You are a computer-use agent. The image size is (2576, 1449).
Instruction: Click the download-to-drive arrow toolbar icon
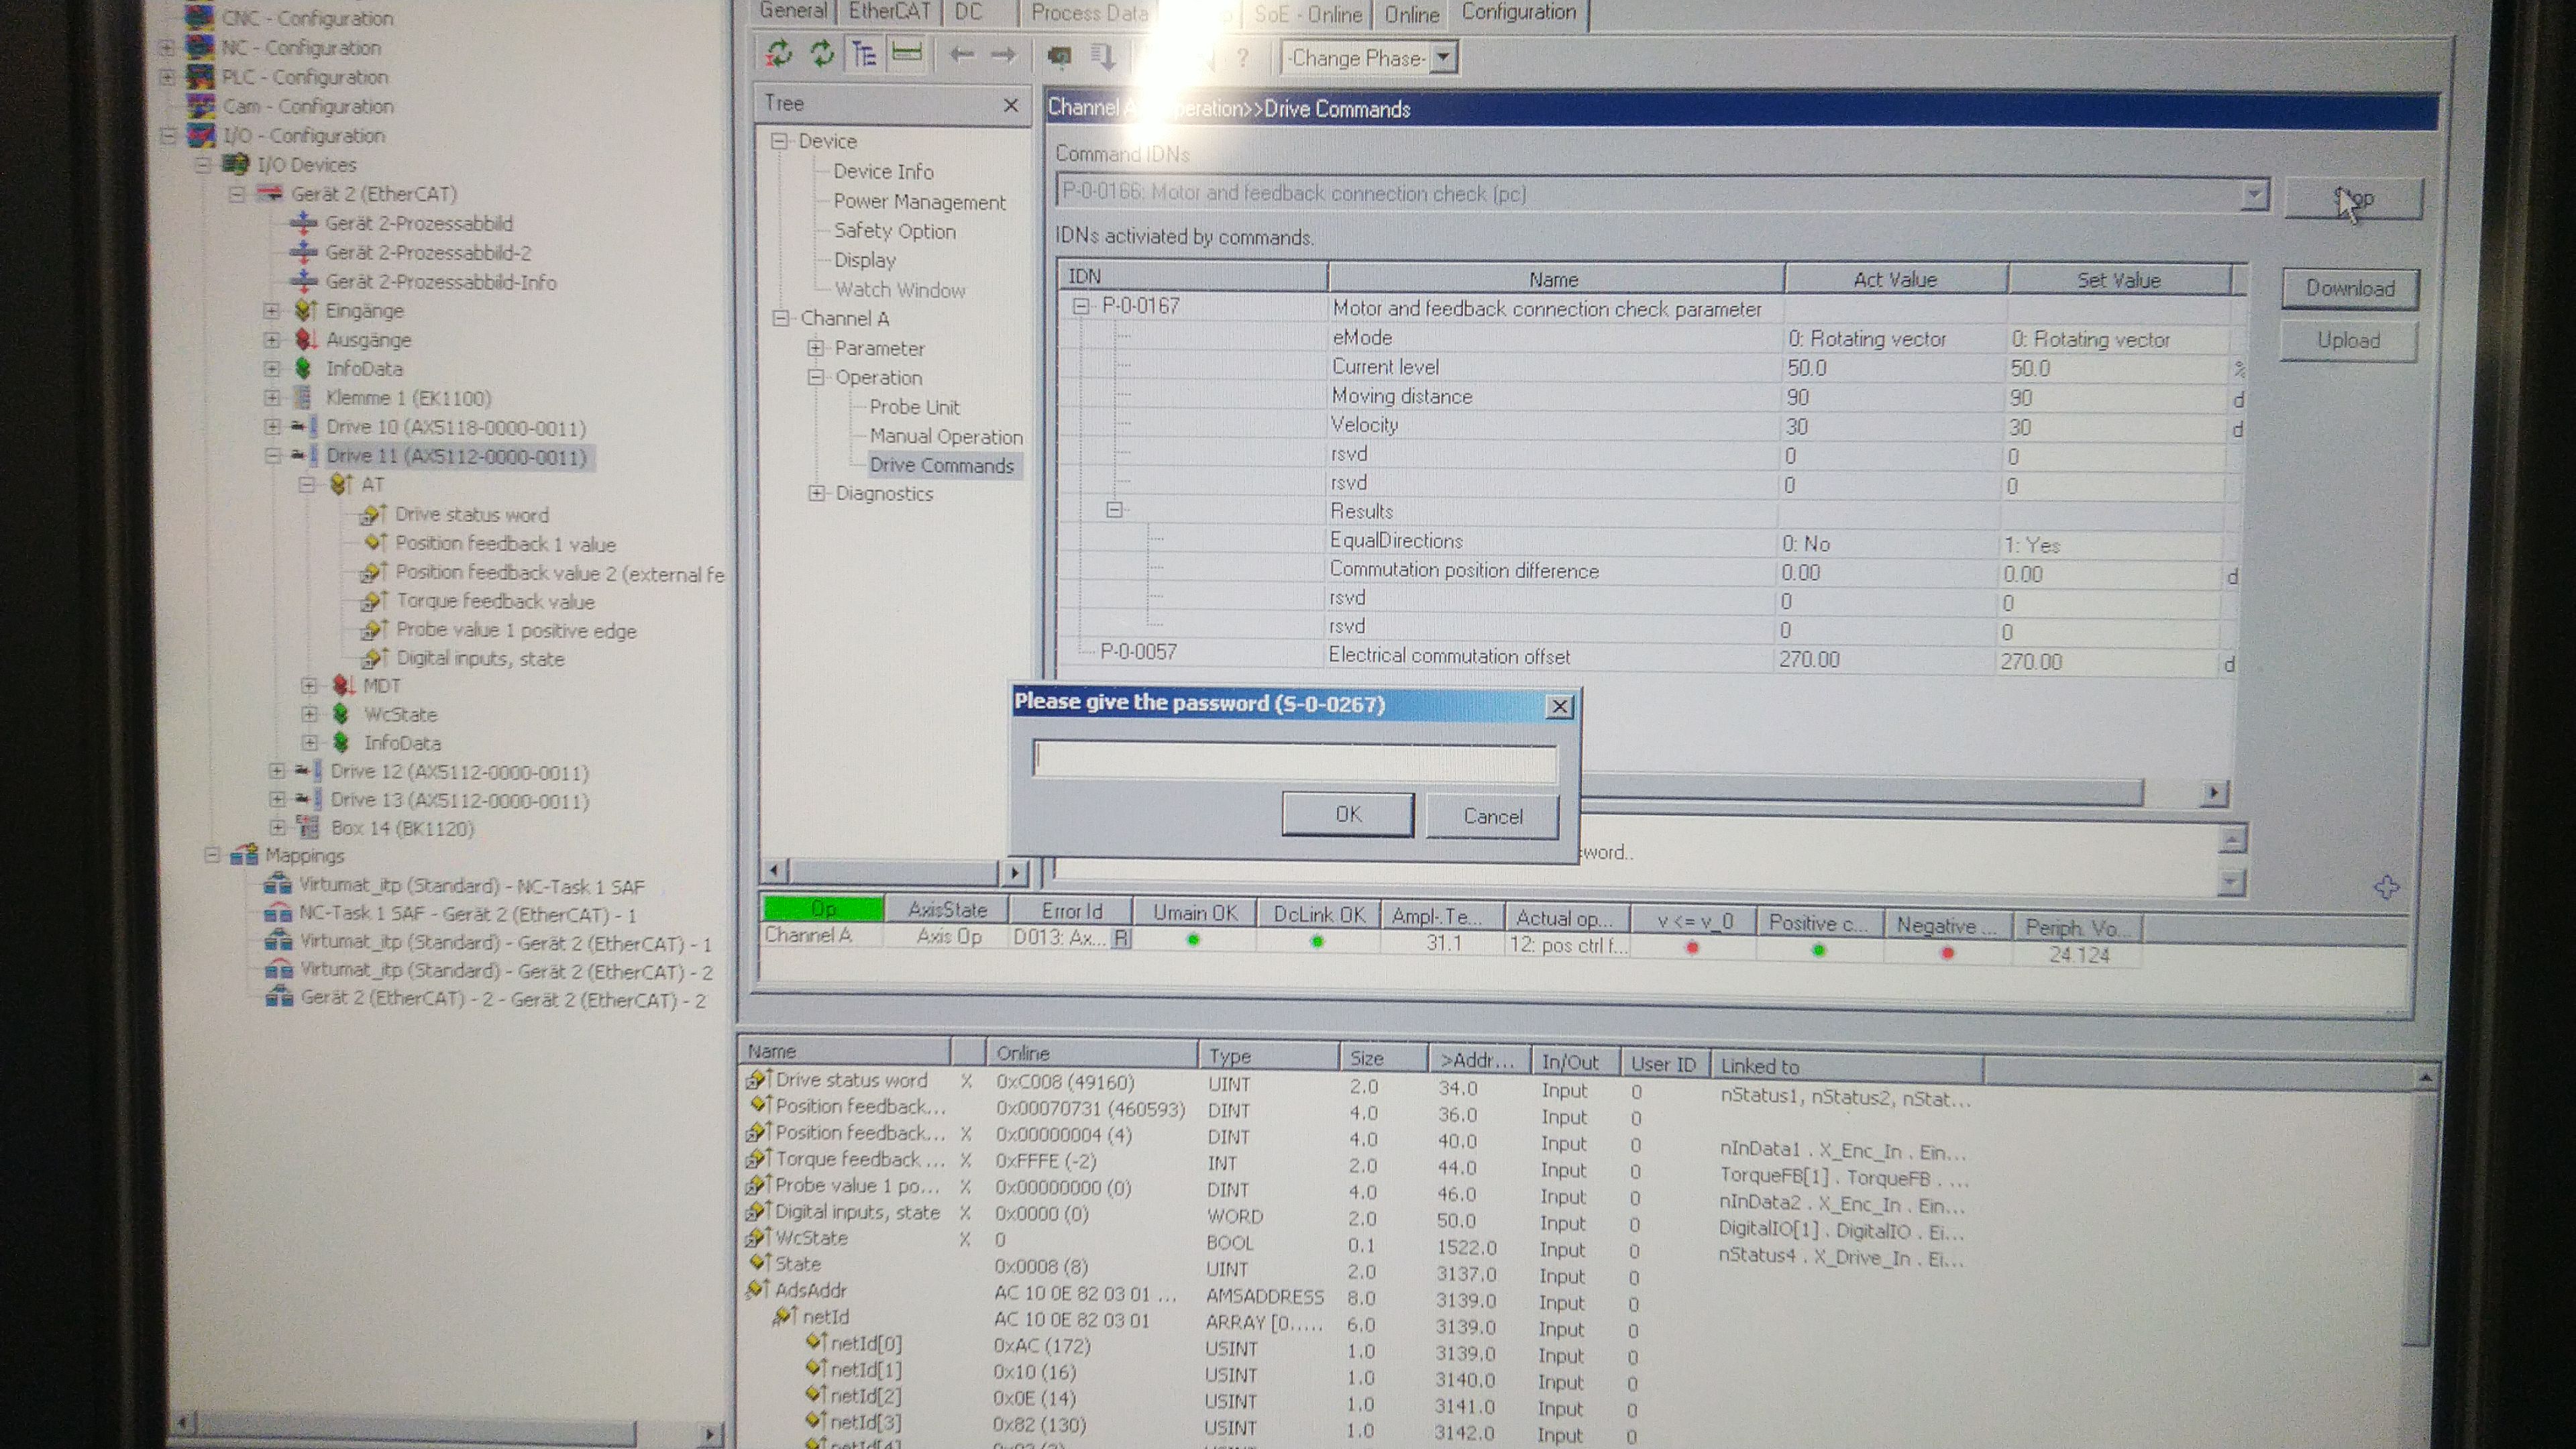tap(1103, 57)
